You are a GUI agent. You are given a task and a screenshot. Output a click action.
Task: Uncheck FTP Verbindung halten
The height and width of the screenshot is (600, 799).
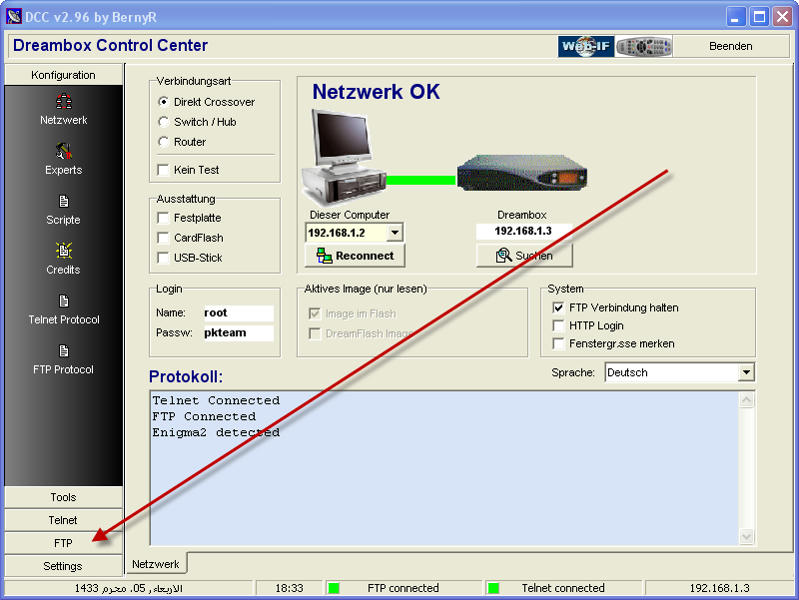(x=558, y=307)
